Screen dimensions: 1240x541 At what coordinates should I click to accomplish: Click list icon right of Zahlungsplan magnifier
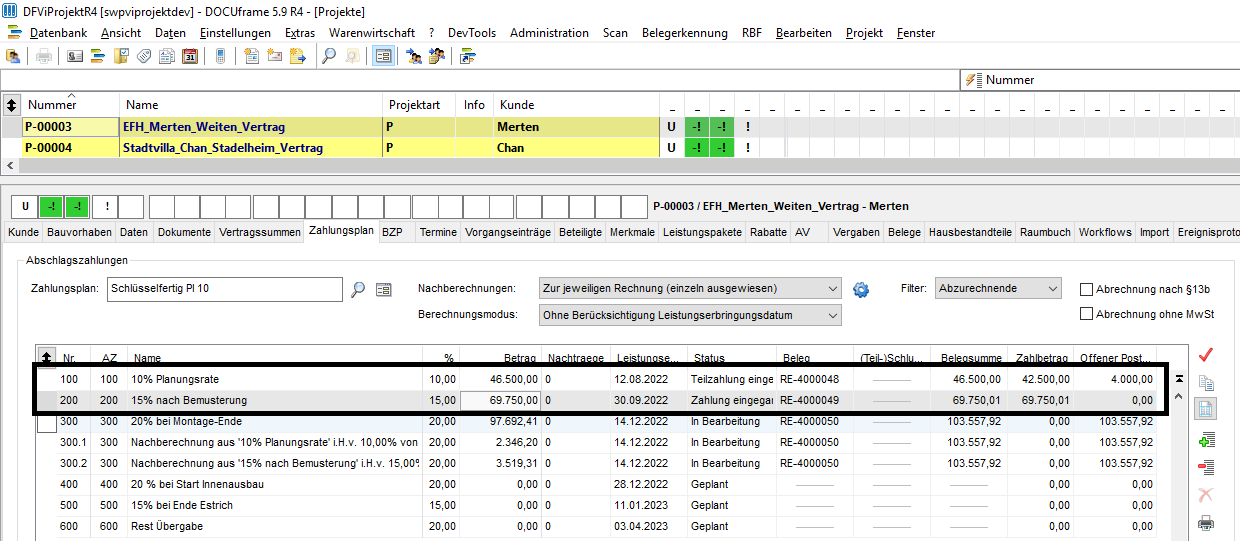point(383,290)
